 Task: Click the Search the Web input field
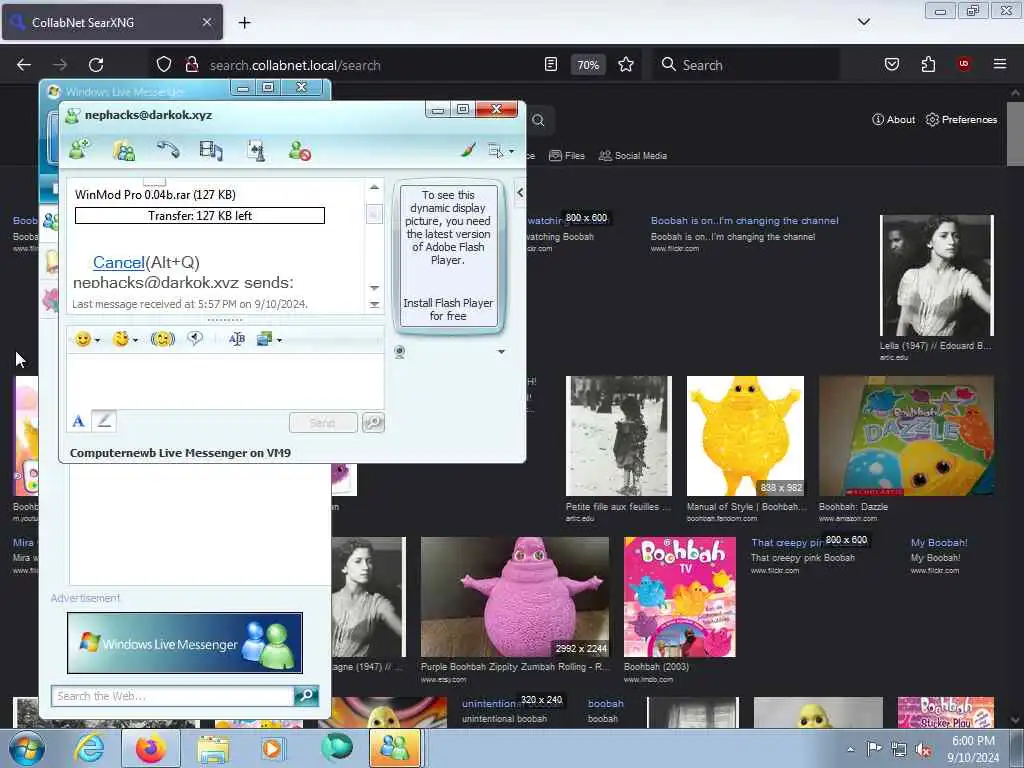click(x=172, y=696)
